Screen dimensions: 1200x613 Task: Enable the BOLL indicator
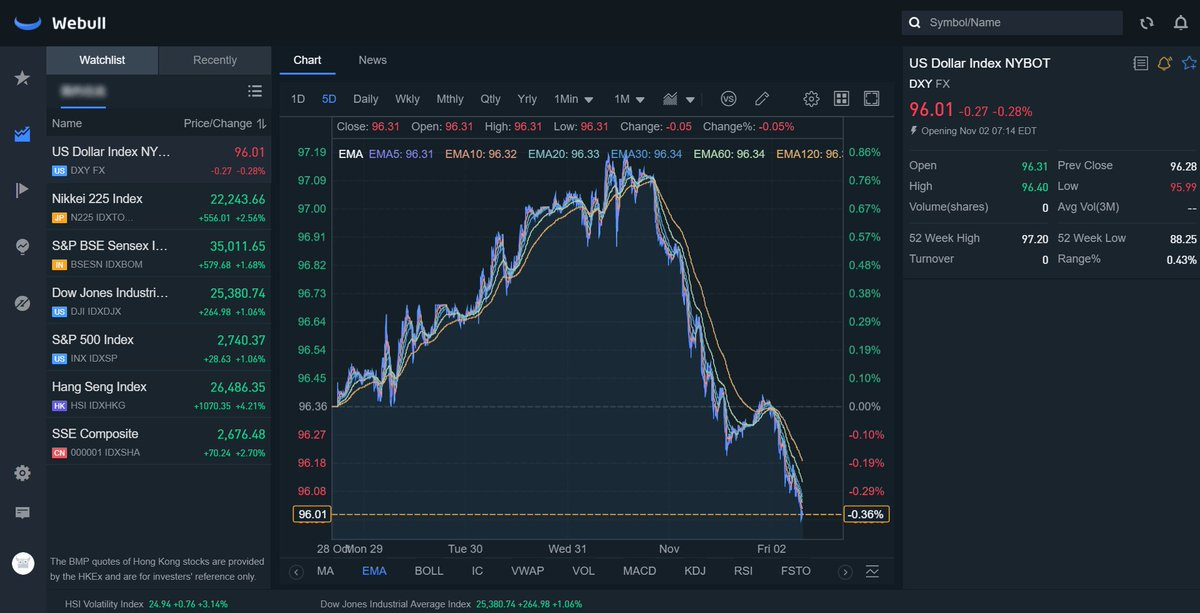click(x=428, y=571)
